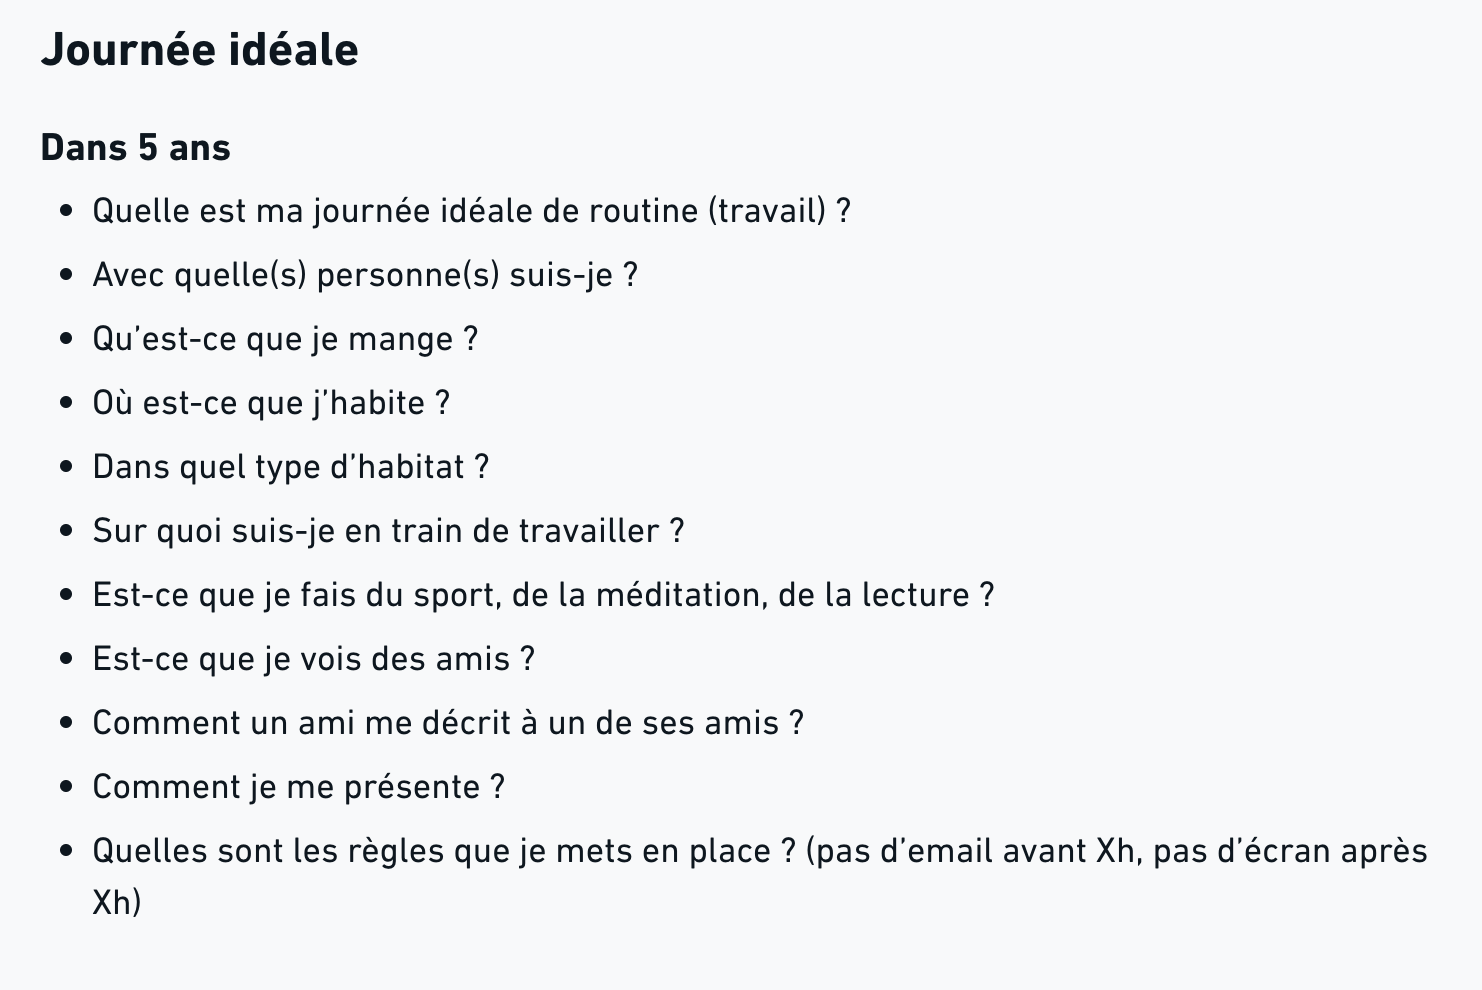1482x990 pixels.
Task: Click the line 'Dans quel type d'habitat ?'
Action: (x=291, y=467)
